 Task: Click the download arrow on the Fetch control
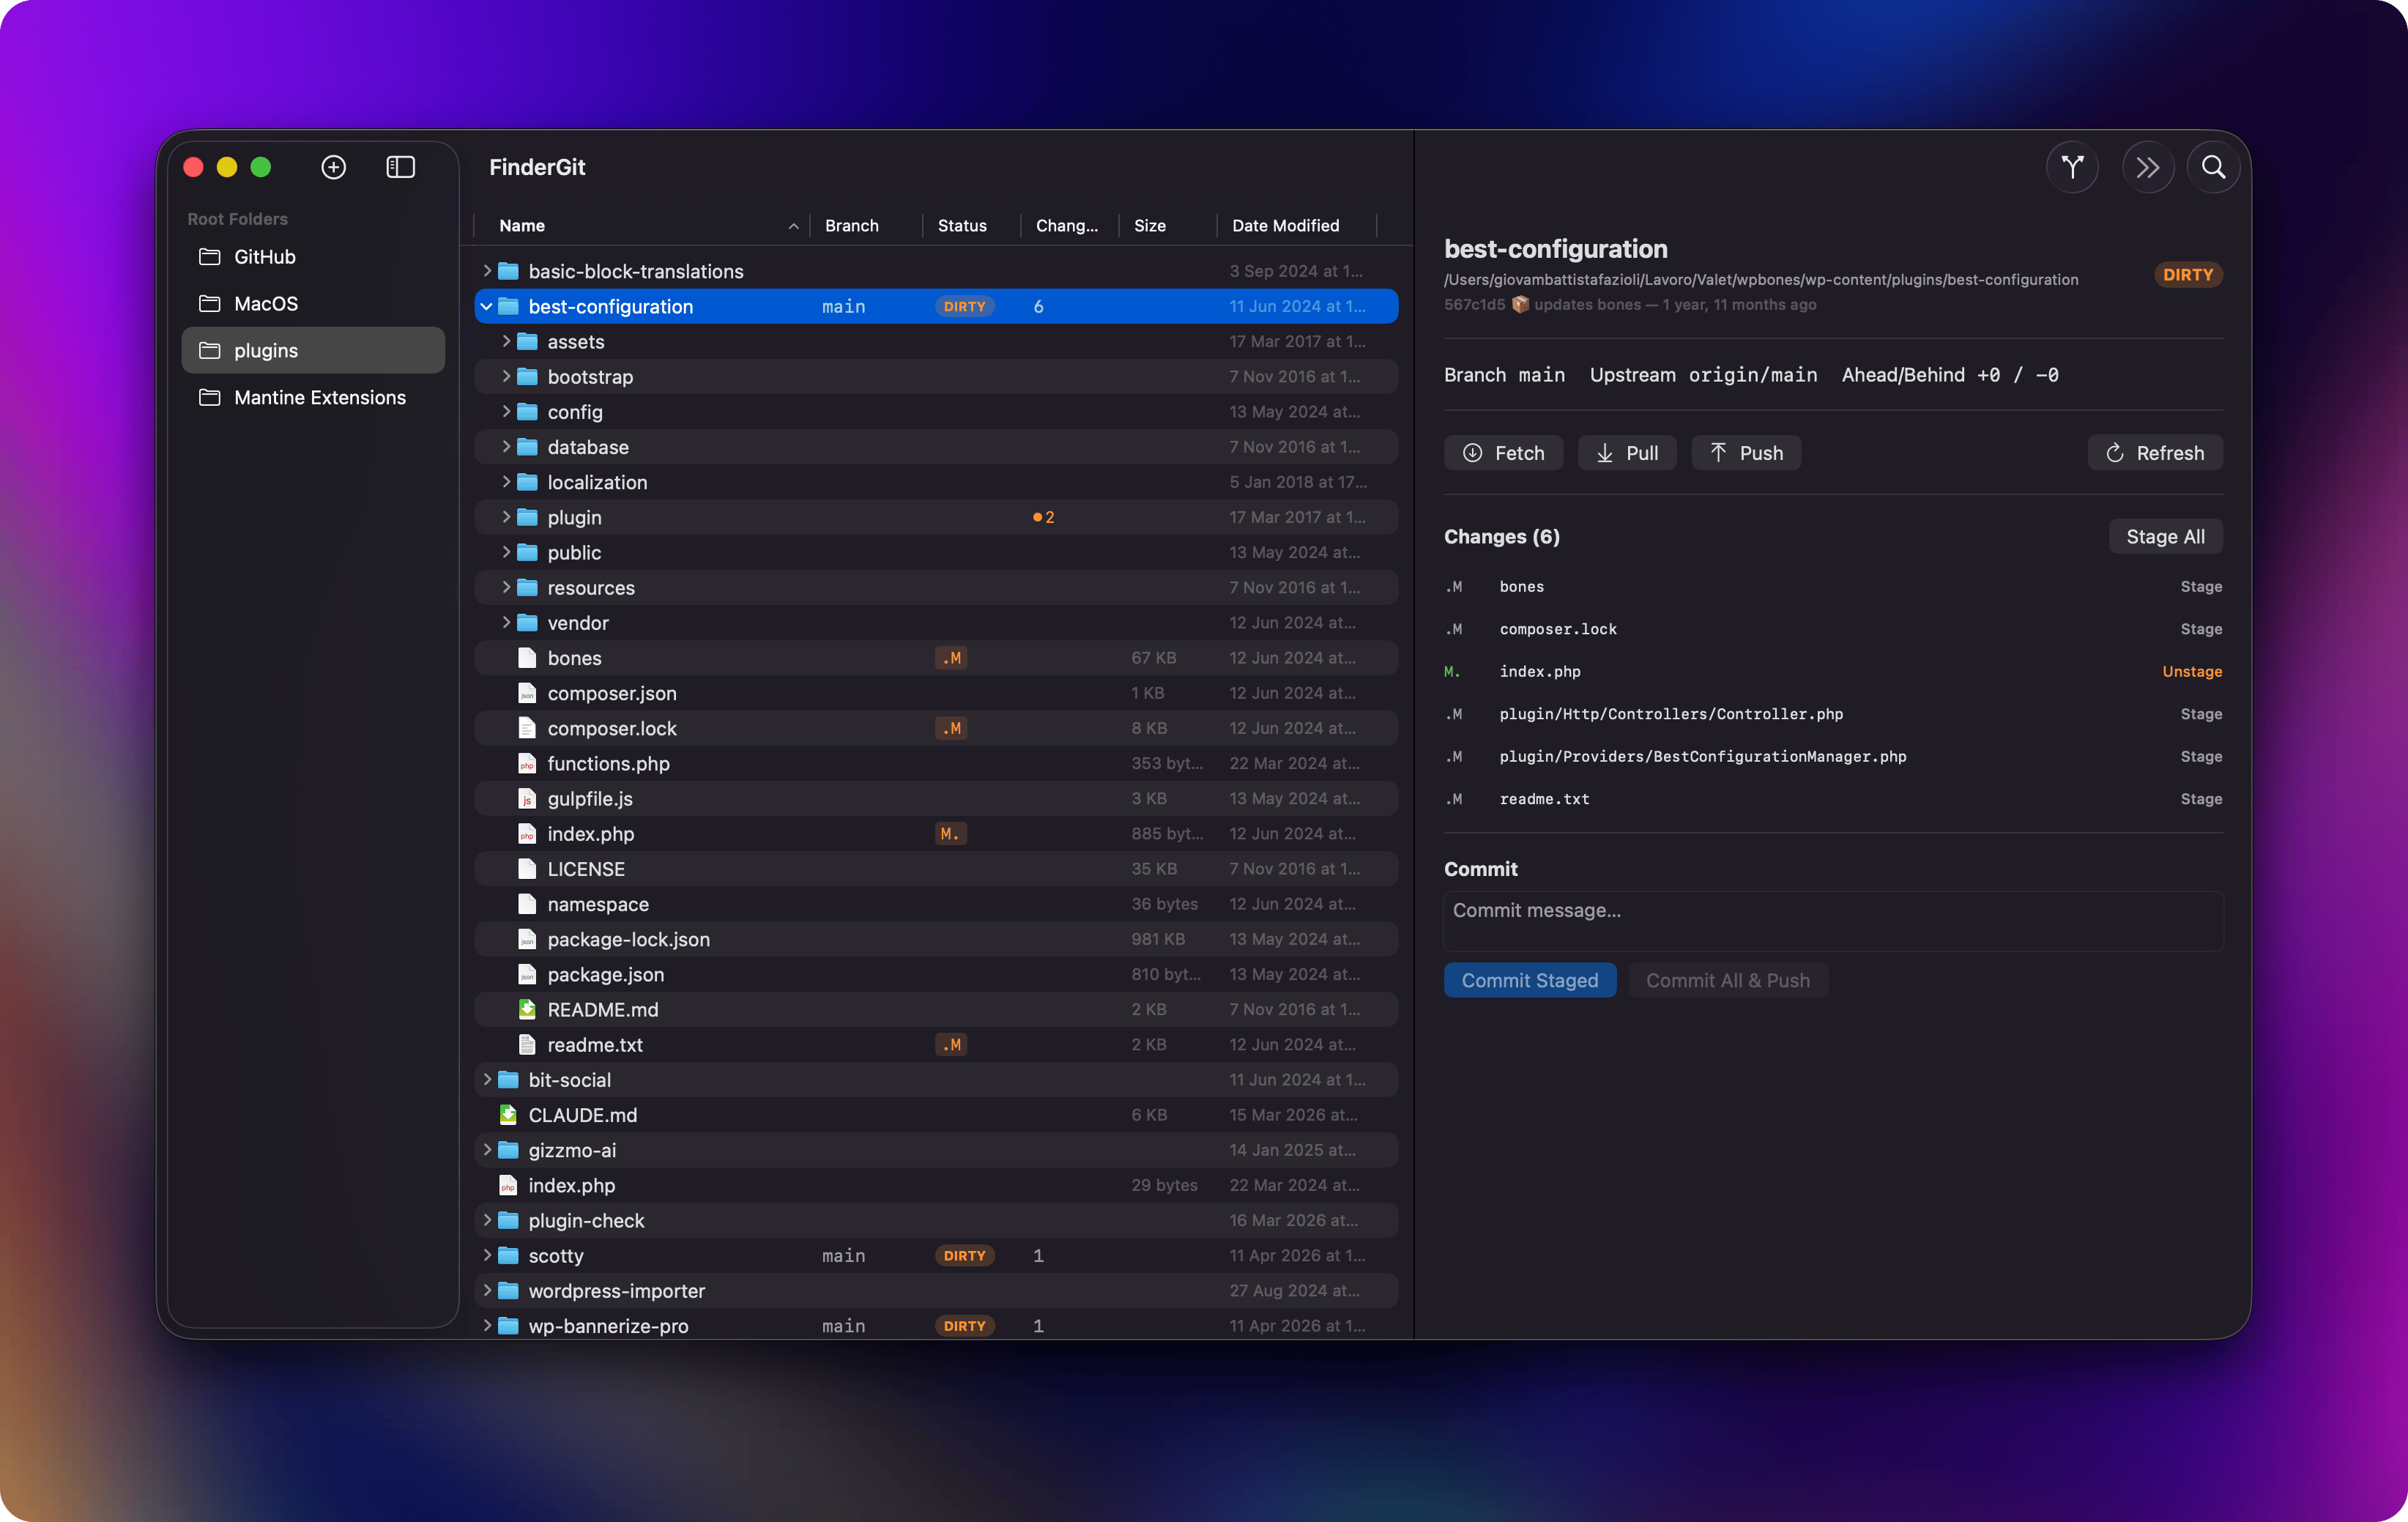pos(1472,452)
